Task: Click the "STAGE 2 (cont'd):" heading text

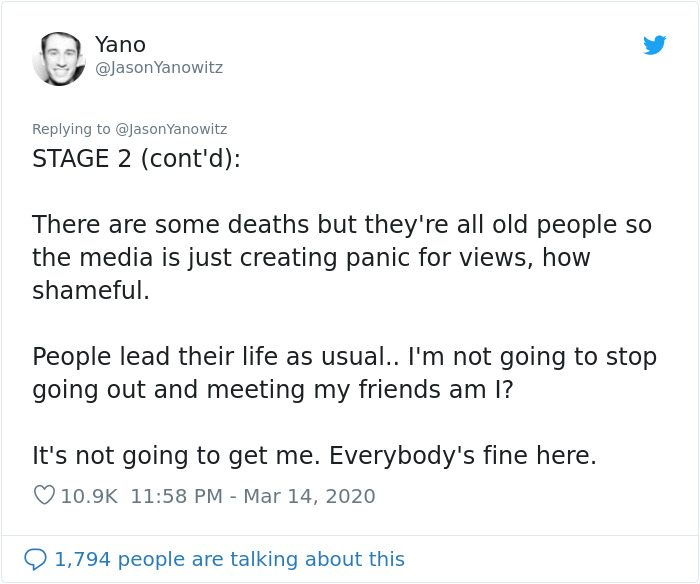Action: [136, 159]
